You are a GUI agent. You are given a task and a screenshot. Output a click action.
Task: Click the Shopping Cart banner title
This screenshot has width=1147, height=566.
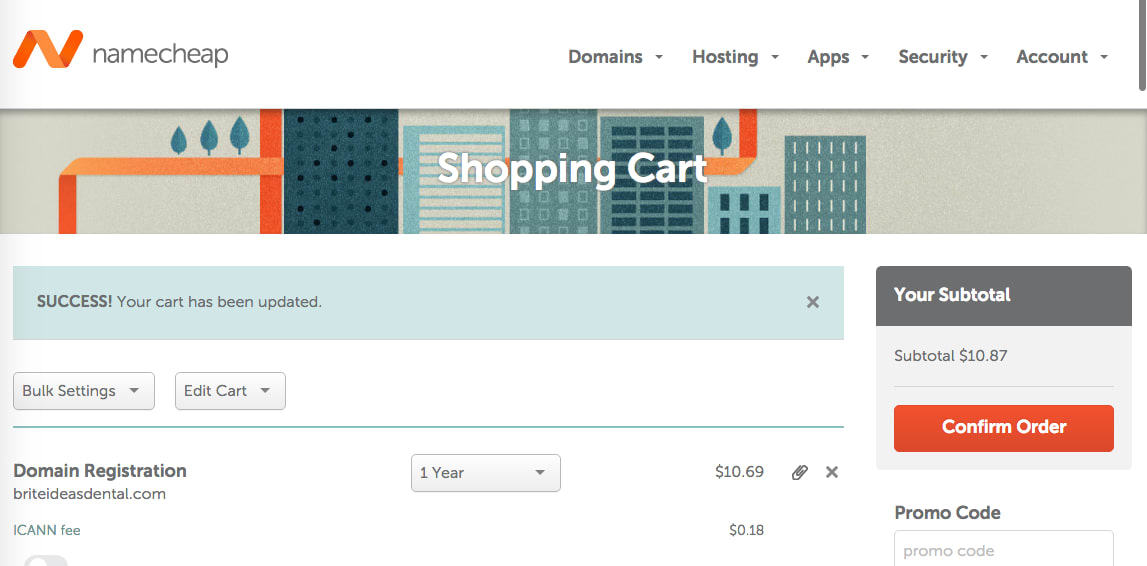[x=573, y=169]
